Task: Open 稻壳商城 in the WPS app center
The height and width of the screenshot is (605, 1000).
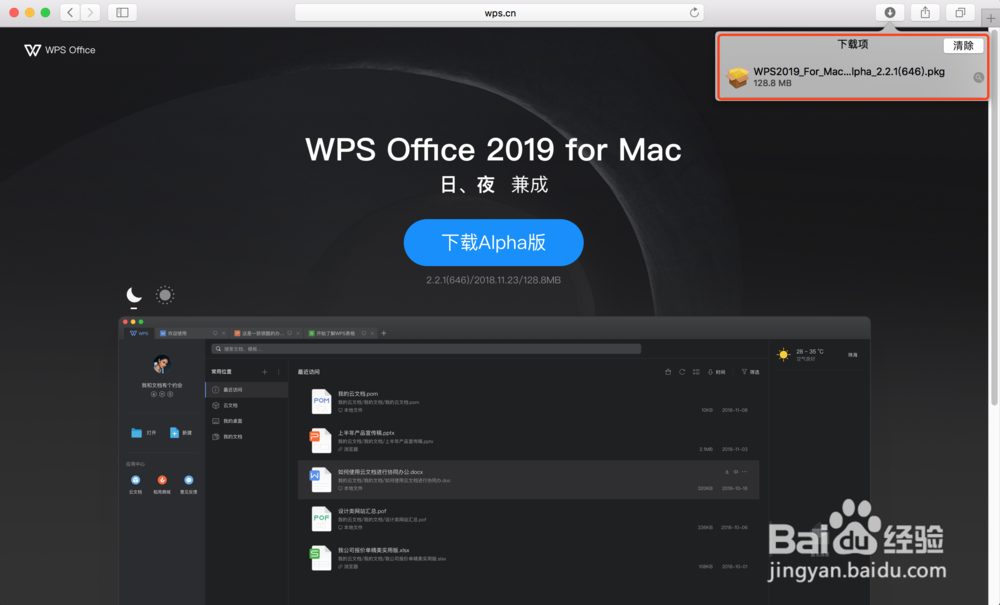Action: (x=162, y=481)
